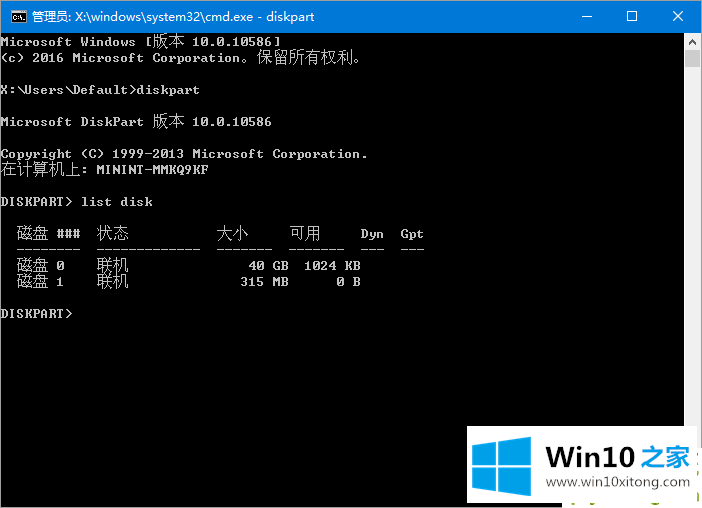Close the diskpart command window
The height and width of the screenshot is (508, 702).
(x=678, y=17)
